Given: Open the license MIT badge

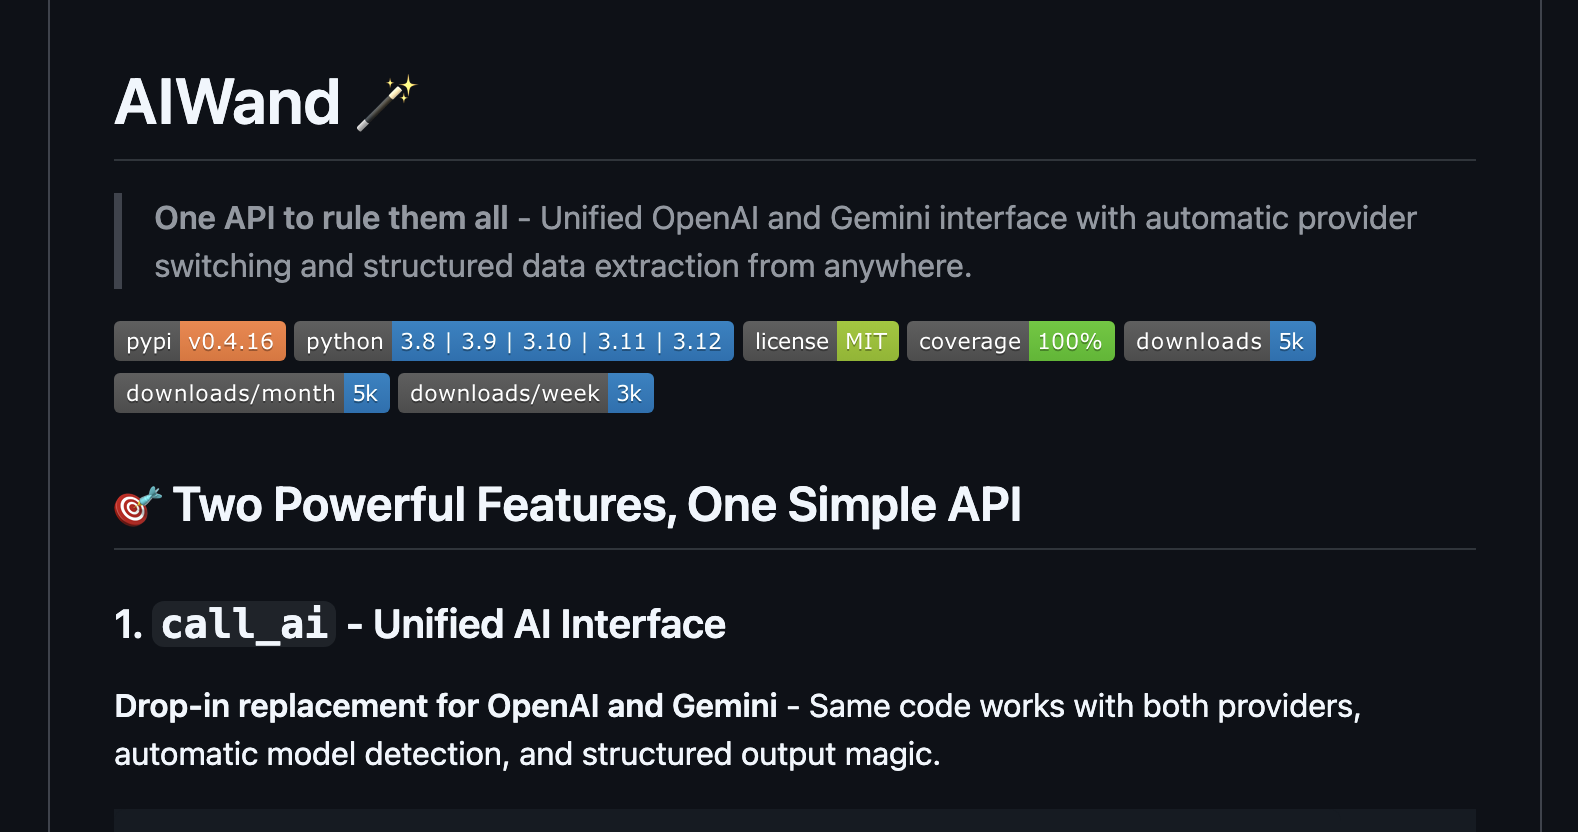Looking at the screenshot, I should tap(820, 341).
